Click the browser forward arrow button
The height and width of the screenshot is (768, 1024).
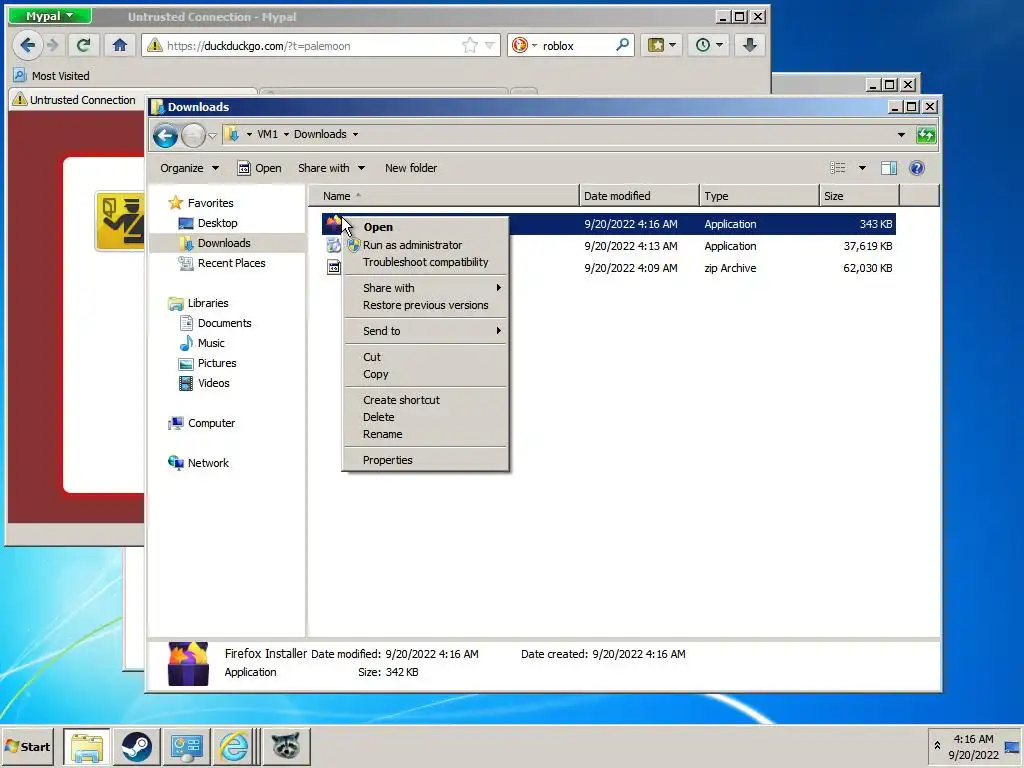pos(53,45)
